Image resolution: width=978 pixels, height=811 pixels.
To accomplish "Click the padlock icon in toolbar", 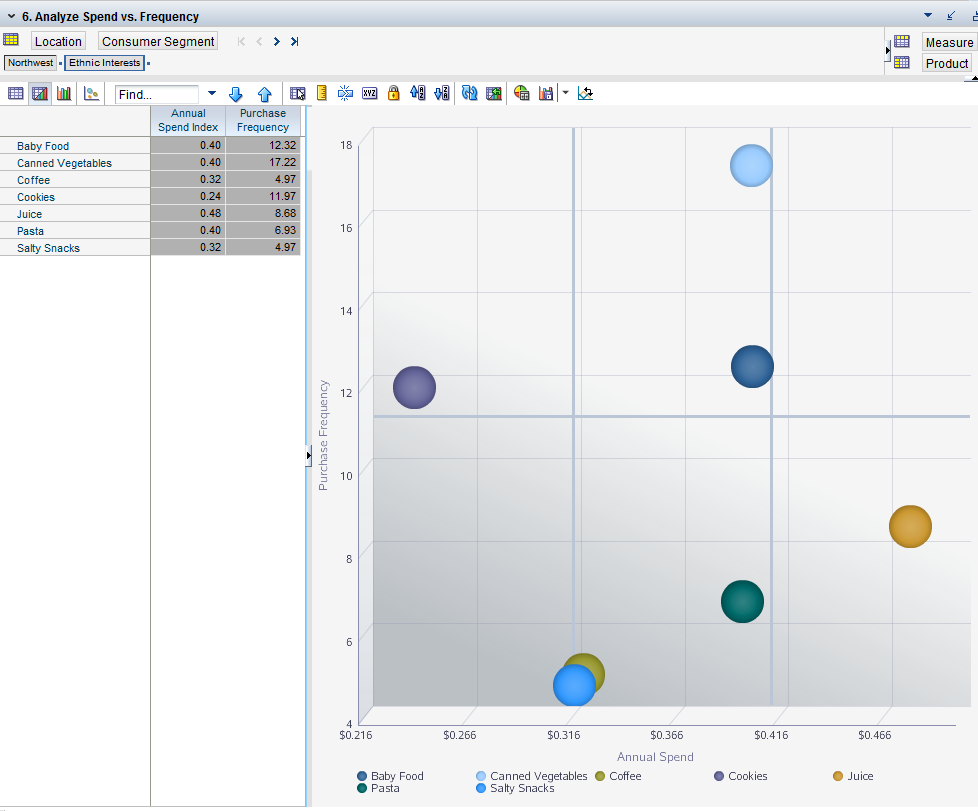I will pyautogui.click(x=393, y=93).
